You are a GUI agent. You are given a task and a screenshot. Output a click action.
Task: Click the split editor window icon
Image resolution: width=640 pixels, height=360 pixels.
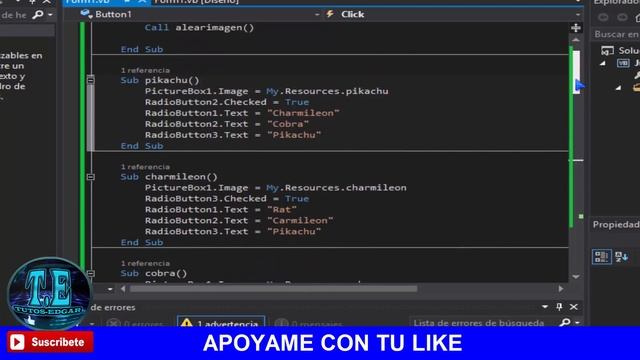pyautogui.click(x=576, y=28)
